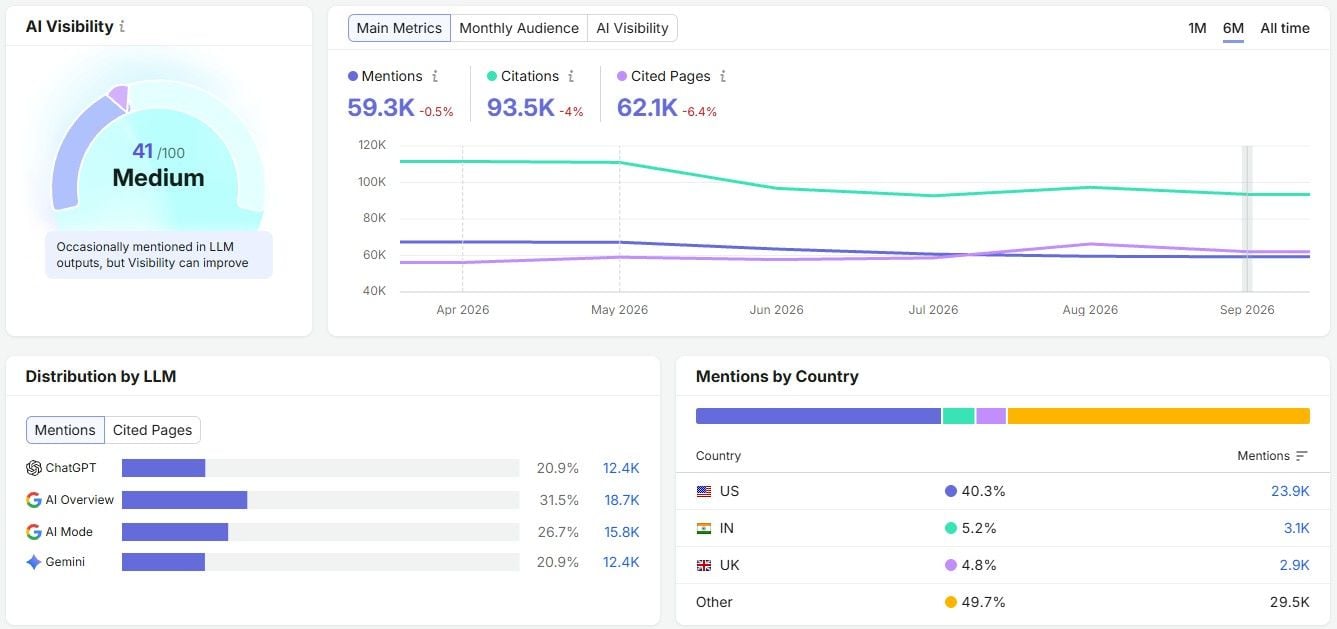The image size is (1337, 629).
Task: Toggle the Citations series legend dot
Action: pyautogui.click(x=492, y=76)
